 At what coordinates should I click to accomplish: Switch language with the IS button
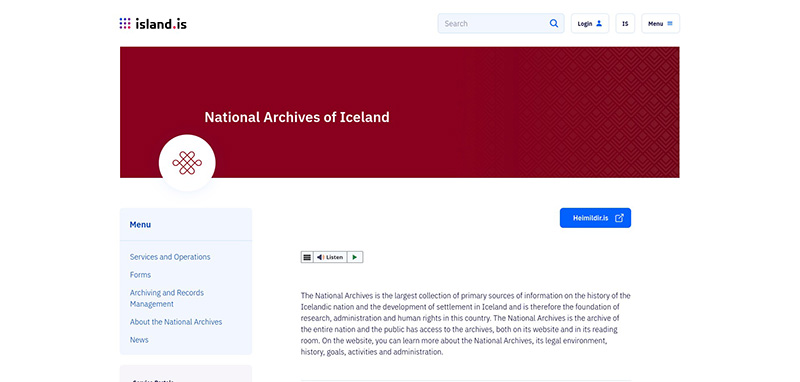pyautogui.click(x=625, y=23)
